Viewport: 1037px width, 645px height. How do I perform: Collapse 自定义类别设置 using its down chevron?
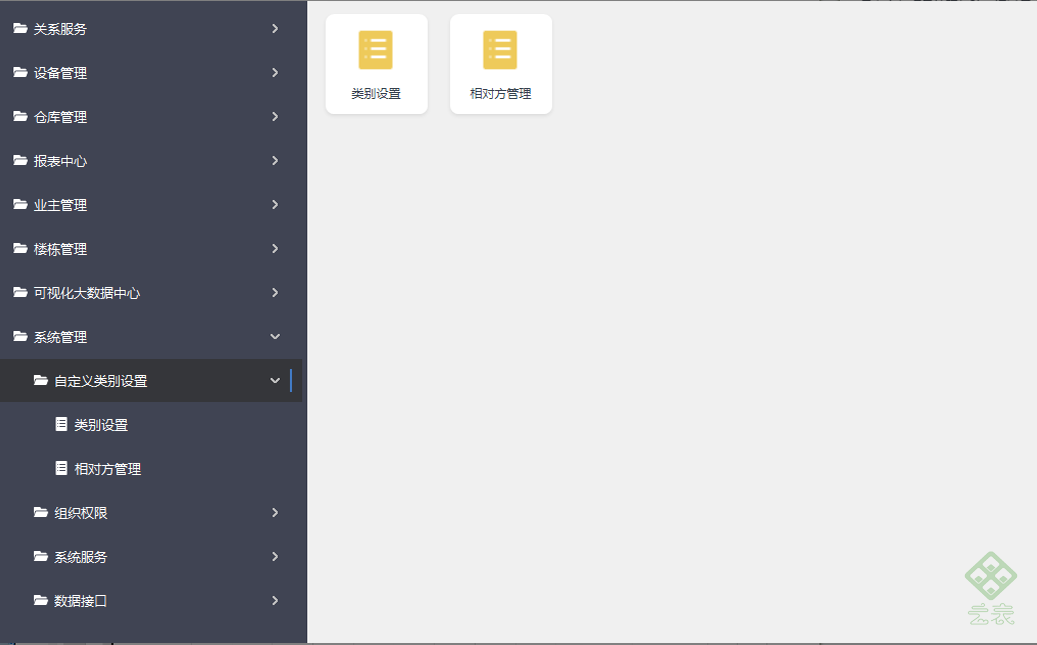click(x=275, y=380)
